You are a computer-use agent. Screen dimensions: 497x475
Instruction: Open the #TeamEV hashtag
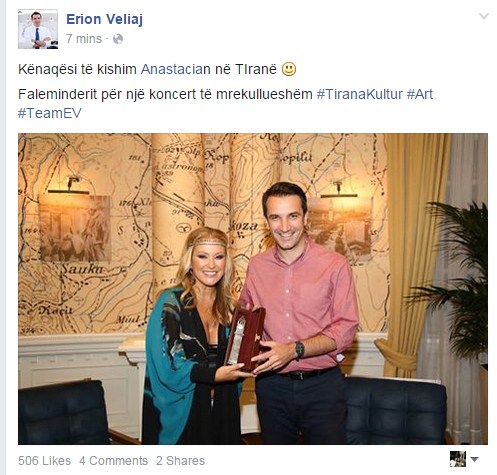tap(50, 113)
